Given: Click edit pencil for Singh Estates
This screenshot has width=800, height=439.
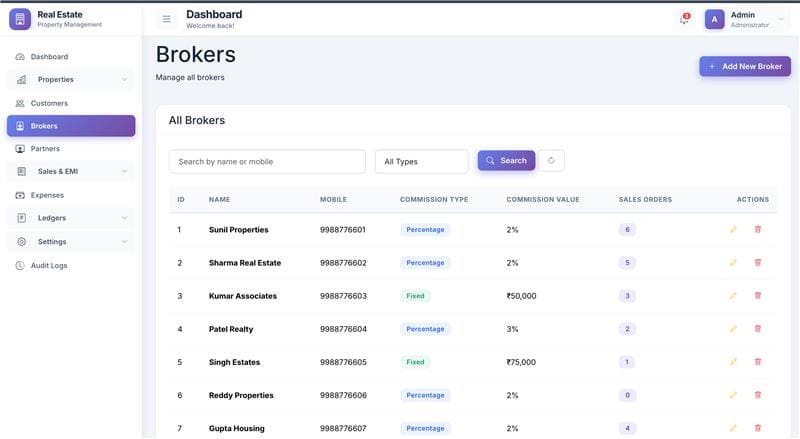Looking at the screenshot, I should coord(733,362).
